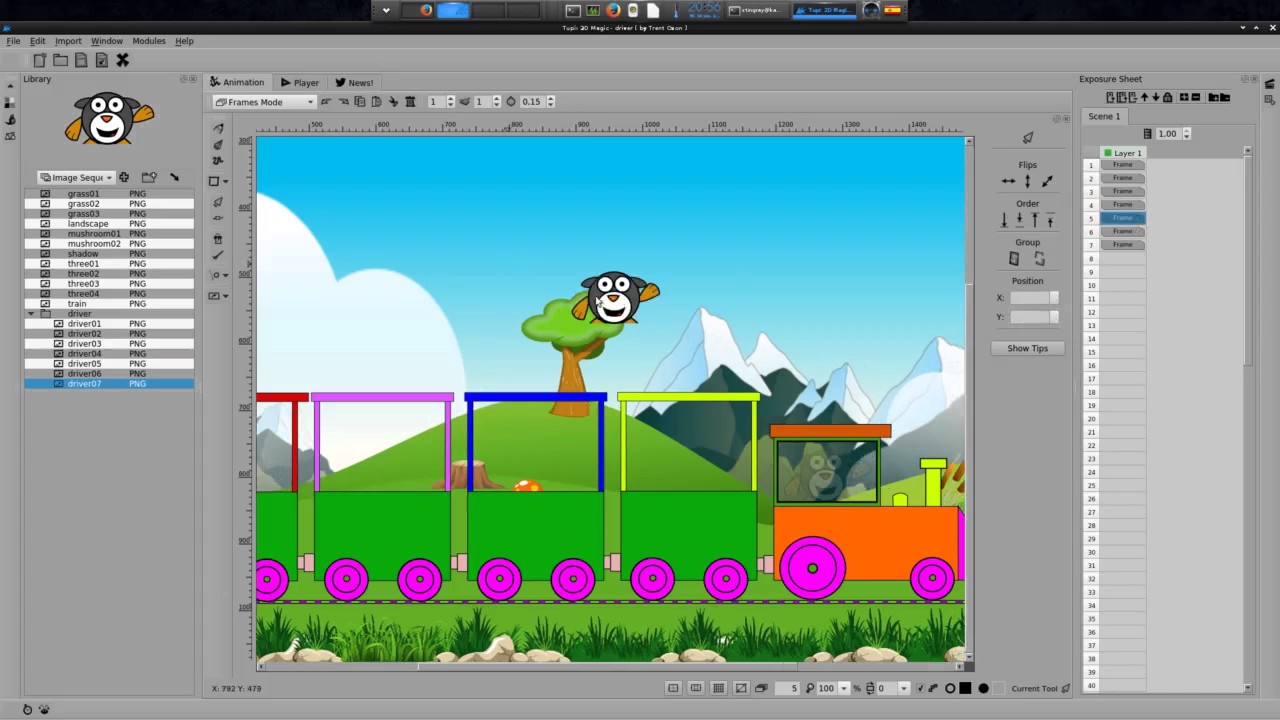Open the Image Sequence type dropdown

click(x=76, y=177)
